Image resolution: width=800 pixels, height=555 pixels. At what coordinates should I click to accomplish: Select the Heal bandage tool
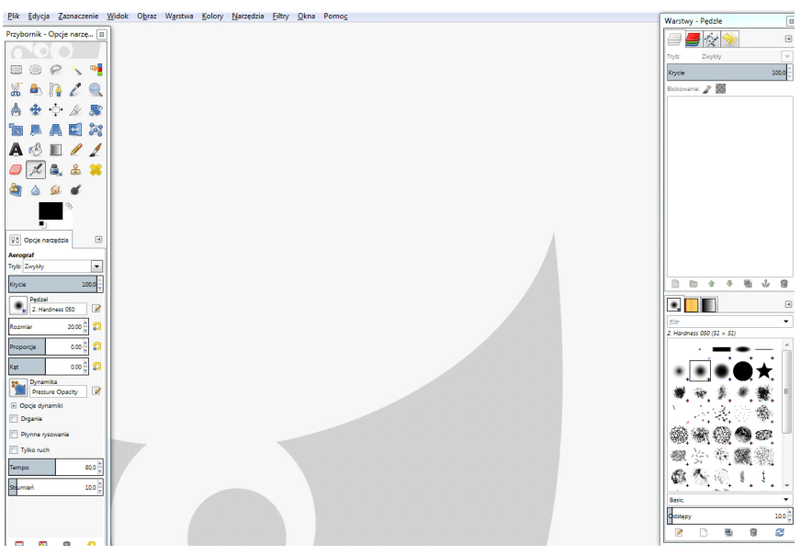tap(96, 169)
